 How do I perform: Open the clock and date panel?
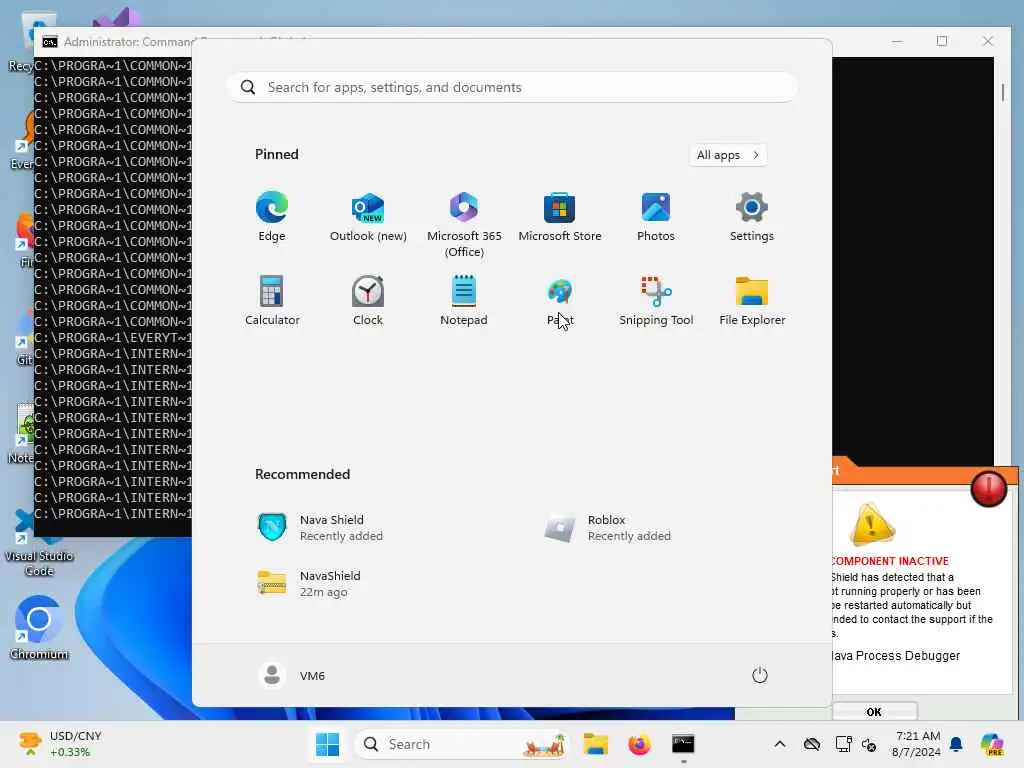[x=917, y=744]
